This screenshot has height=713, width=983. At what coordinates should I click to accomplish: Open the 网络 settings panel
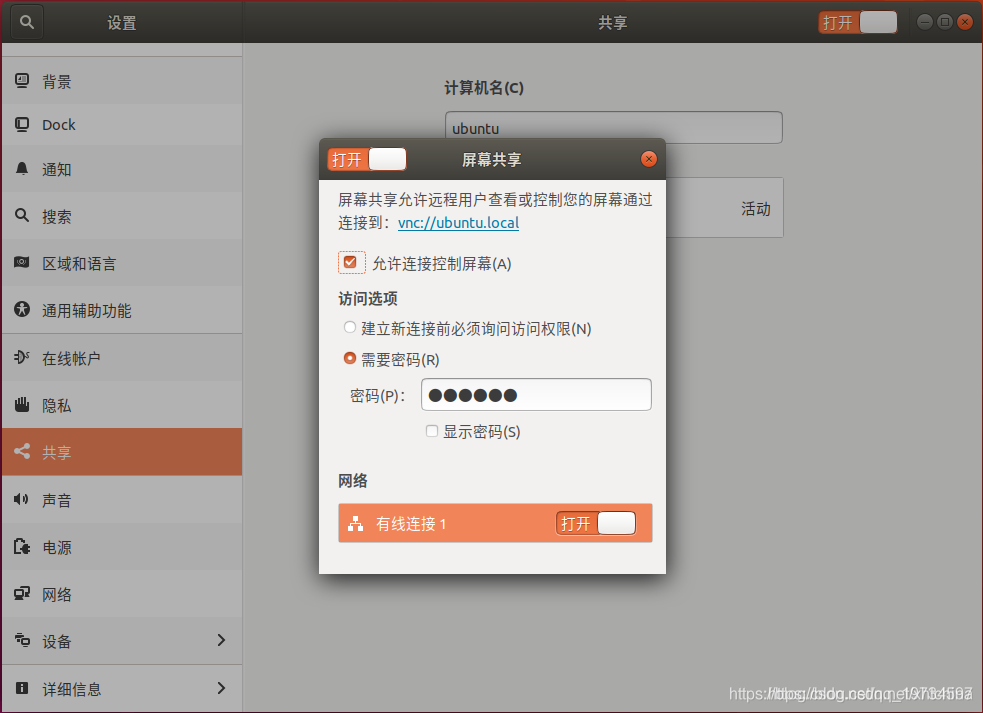pos(57,594)
